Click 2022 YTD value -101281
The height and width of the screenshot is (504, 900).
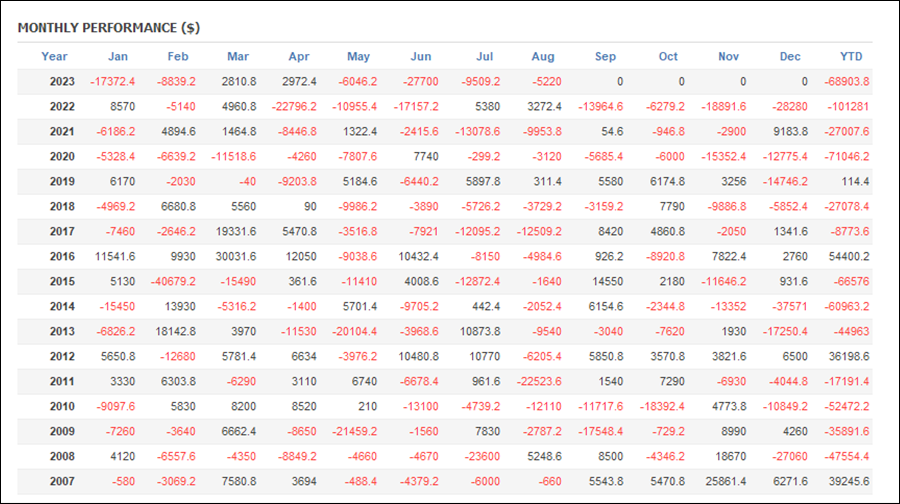pos(848,107)
